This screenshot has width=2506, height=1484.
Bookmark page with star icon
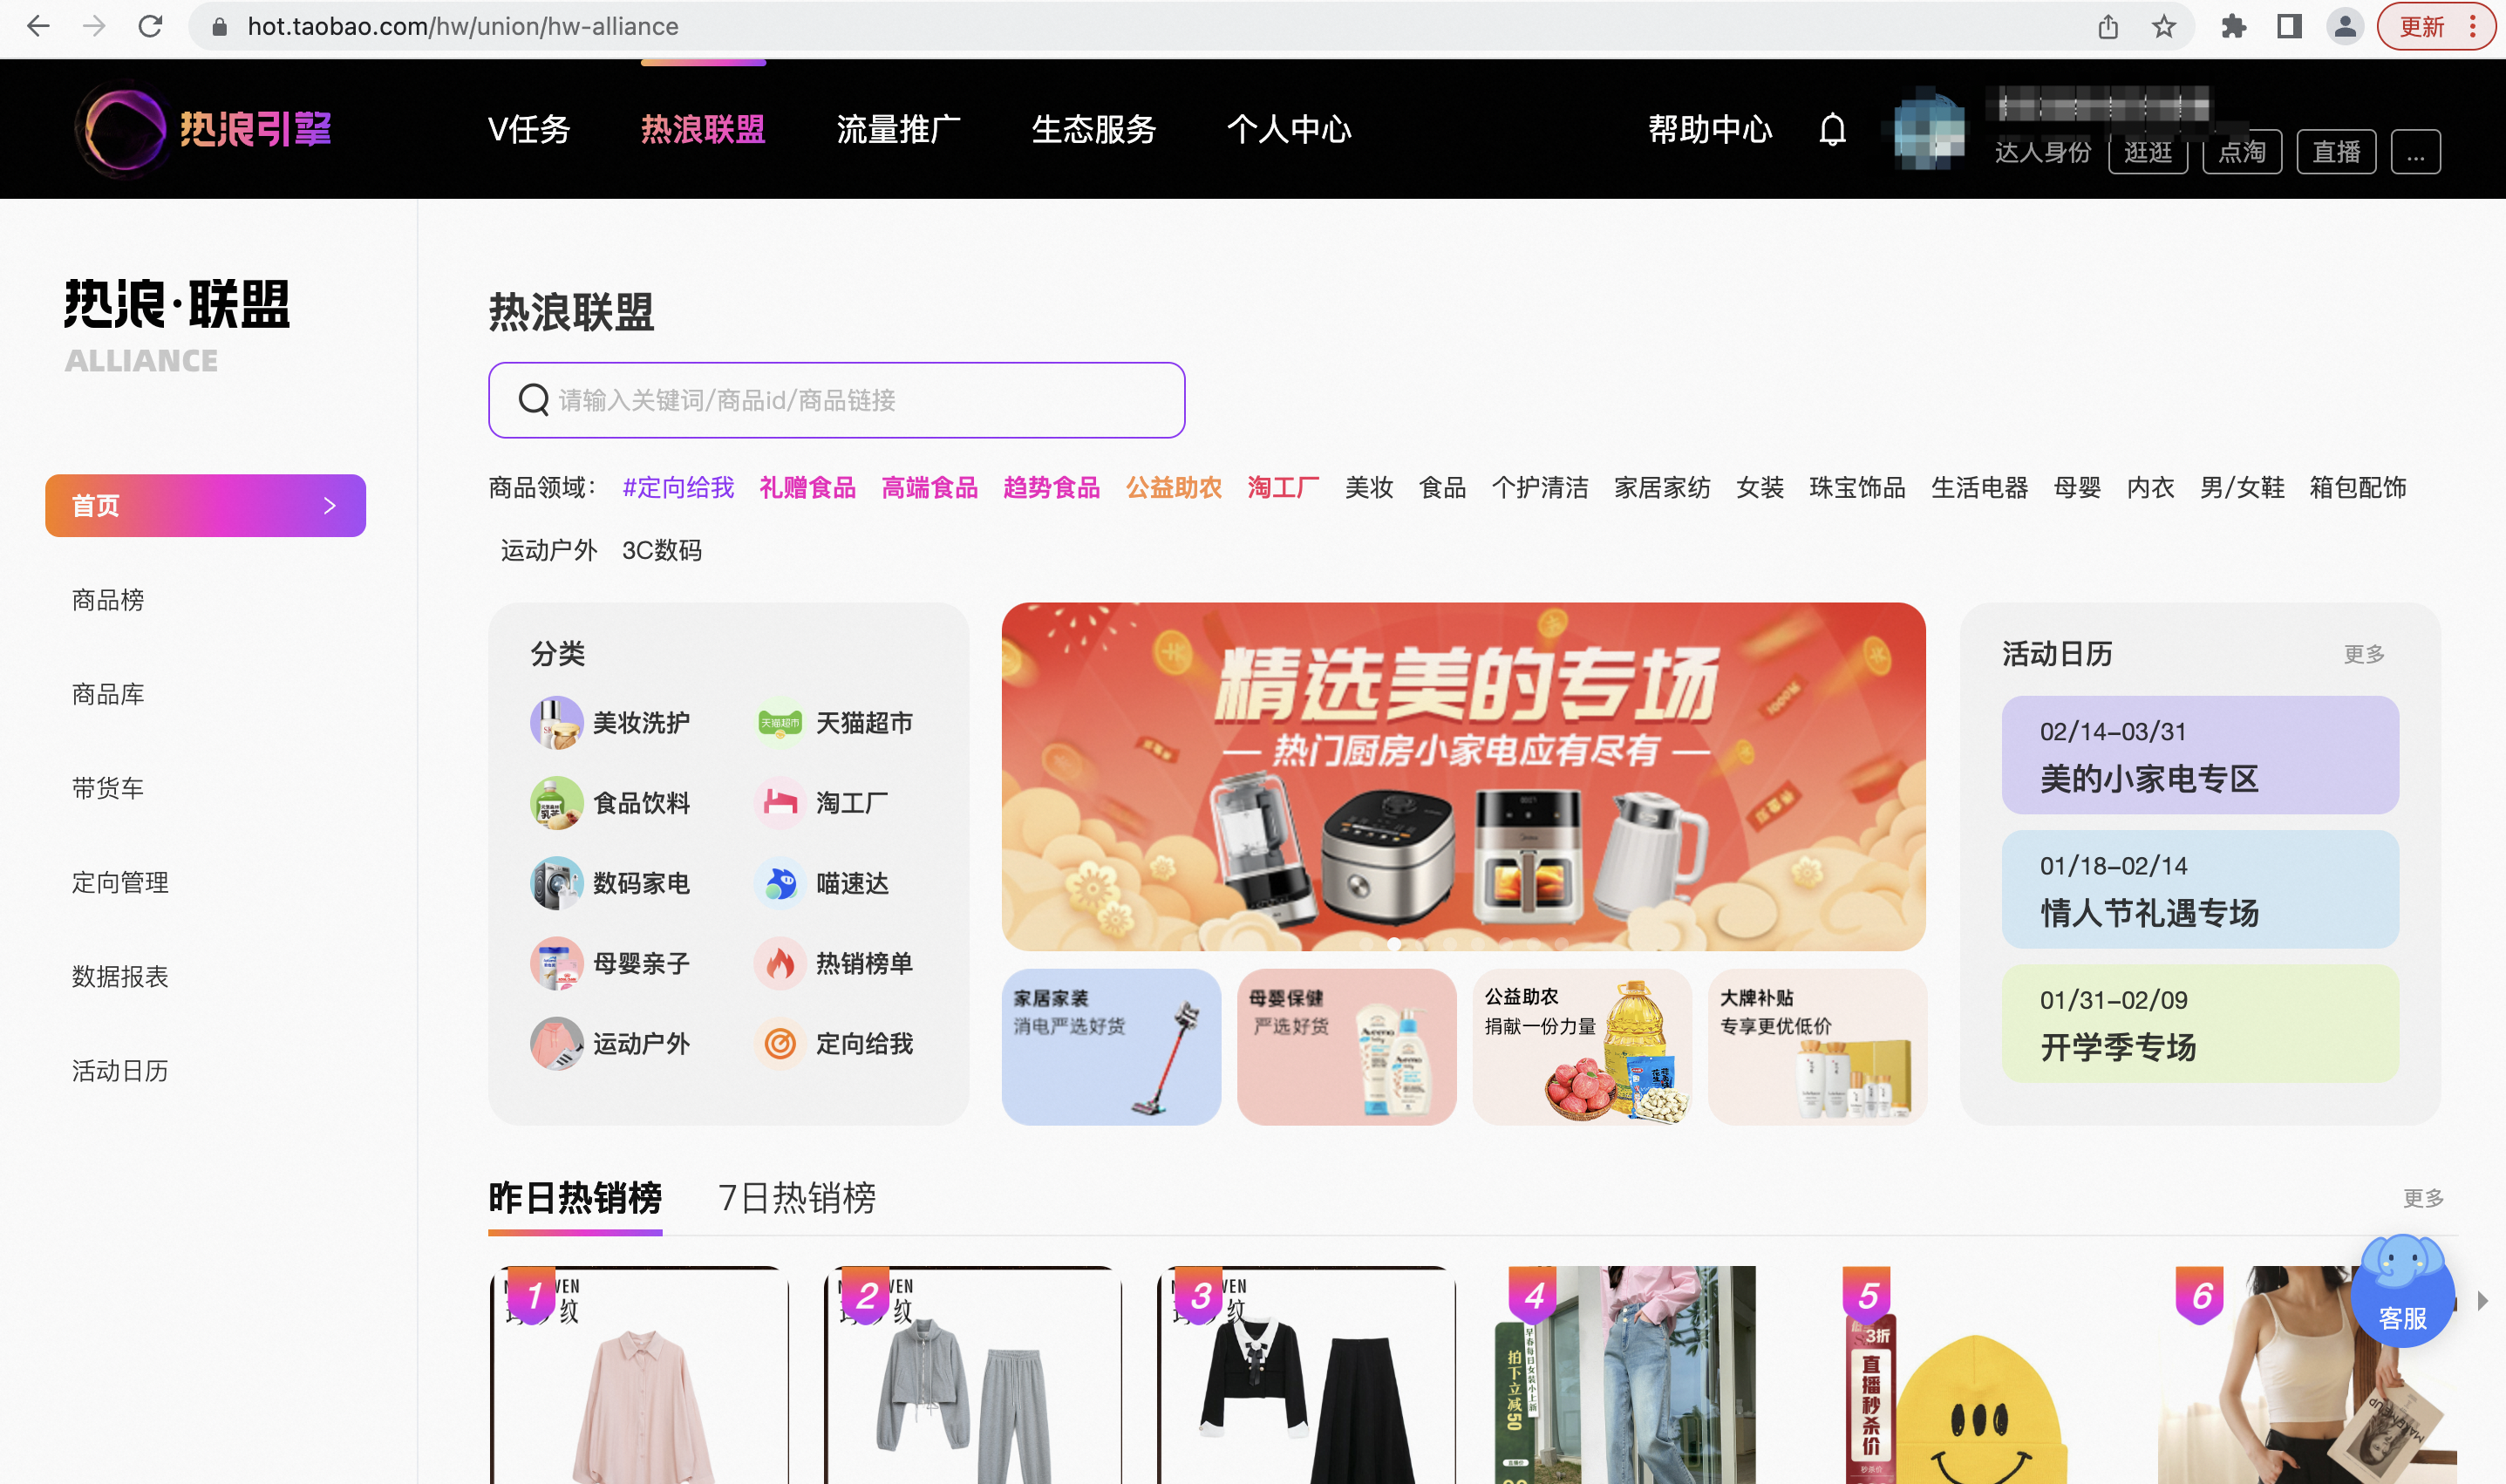2163,26
